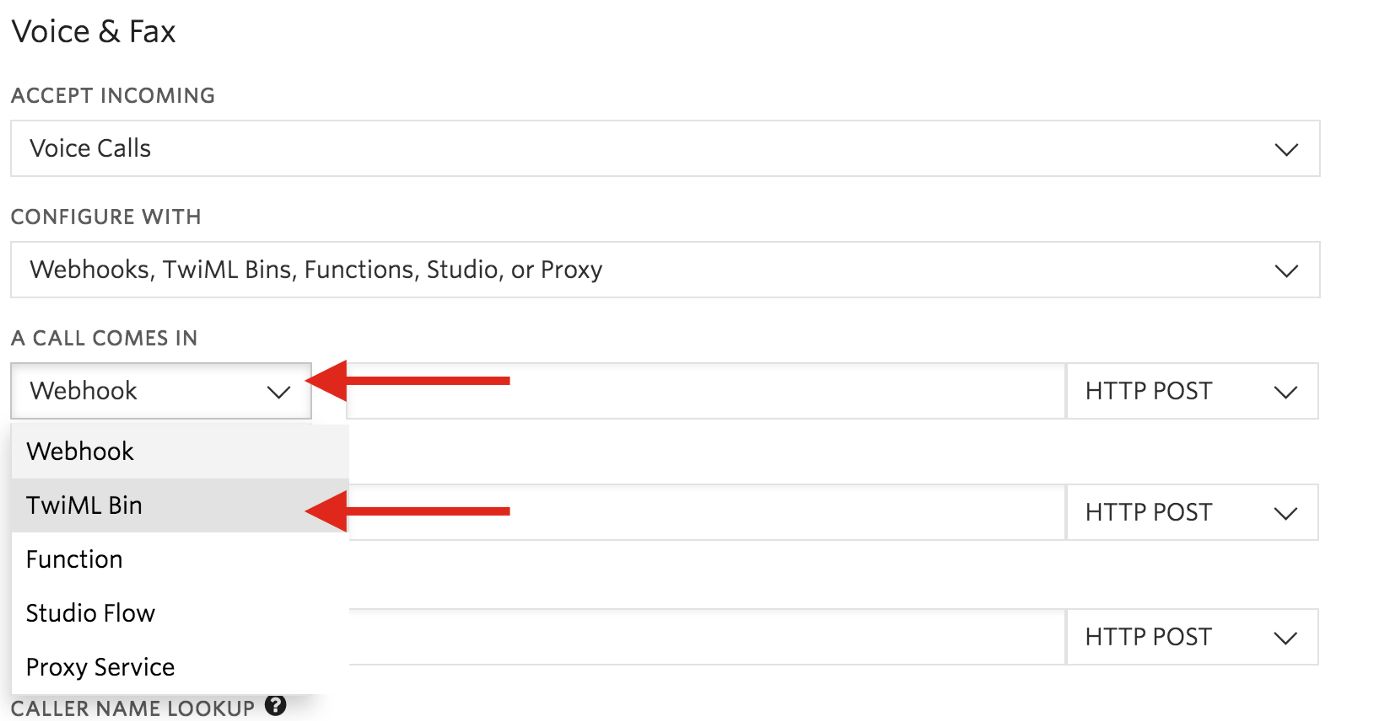Click the chevron on the bottommost HTTP POST selector
The image size is (1400, 721).
tap(1286, 638)
